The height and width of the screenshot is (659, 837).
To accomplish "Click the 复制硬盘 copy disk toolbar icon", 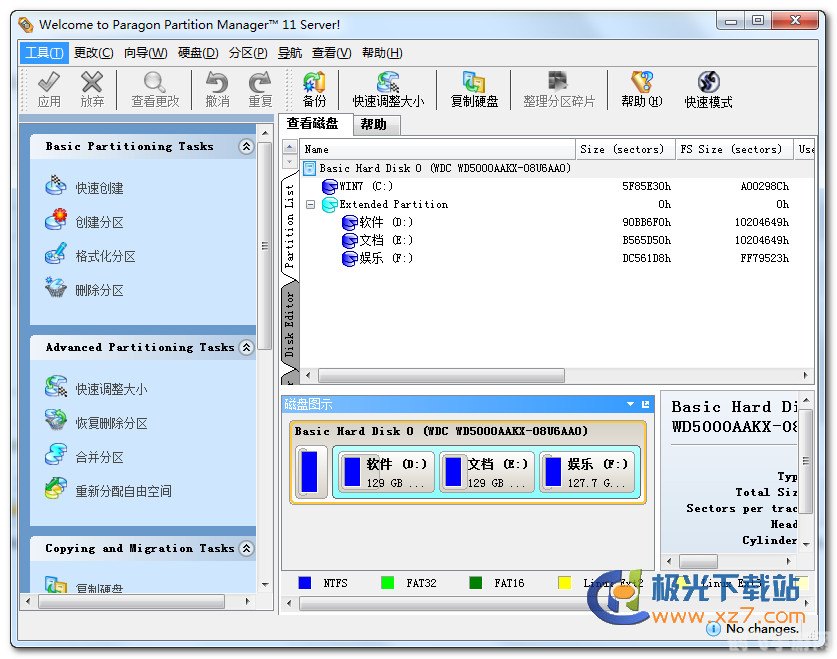I will pyautogui.click(x=473, y=87).
